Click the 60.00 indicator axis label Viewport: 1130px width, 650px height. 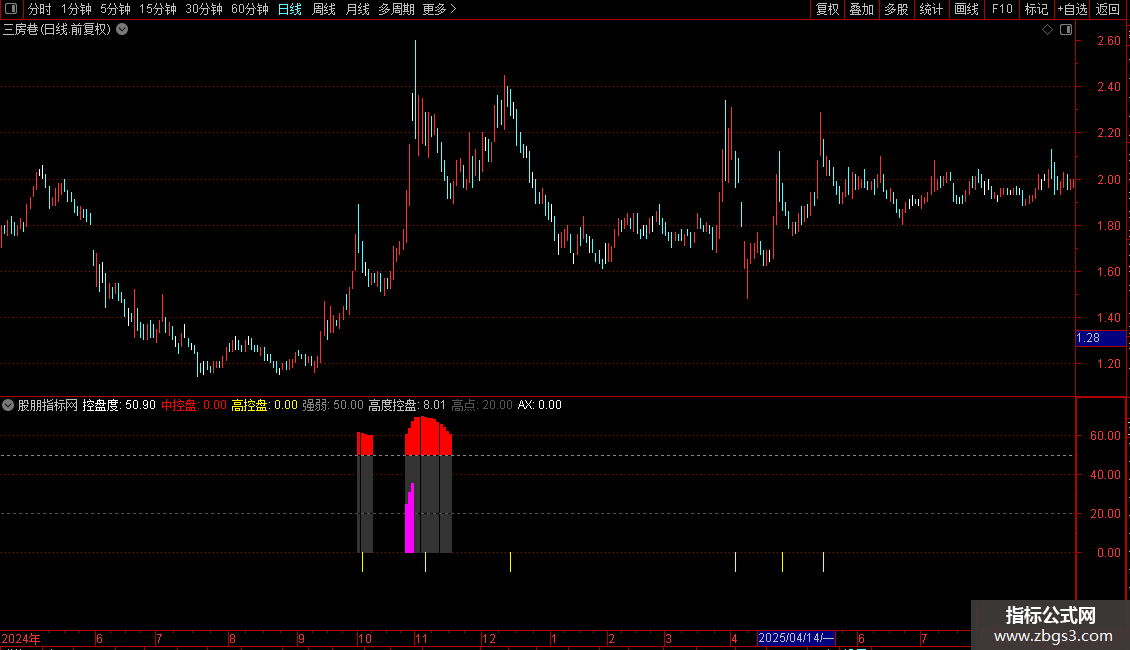point(1105,436)
